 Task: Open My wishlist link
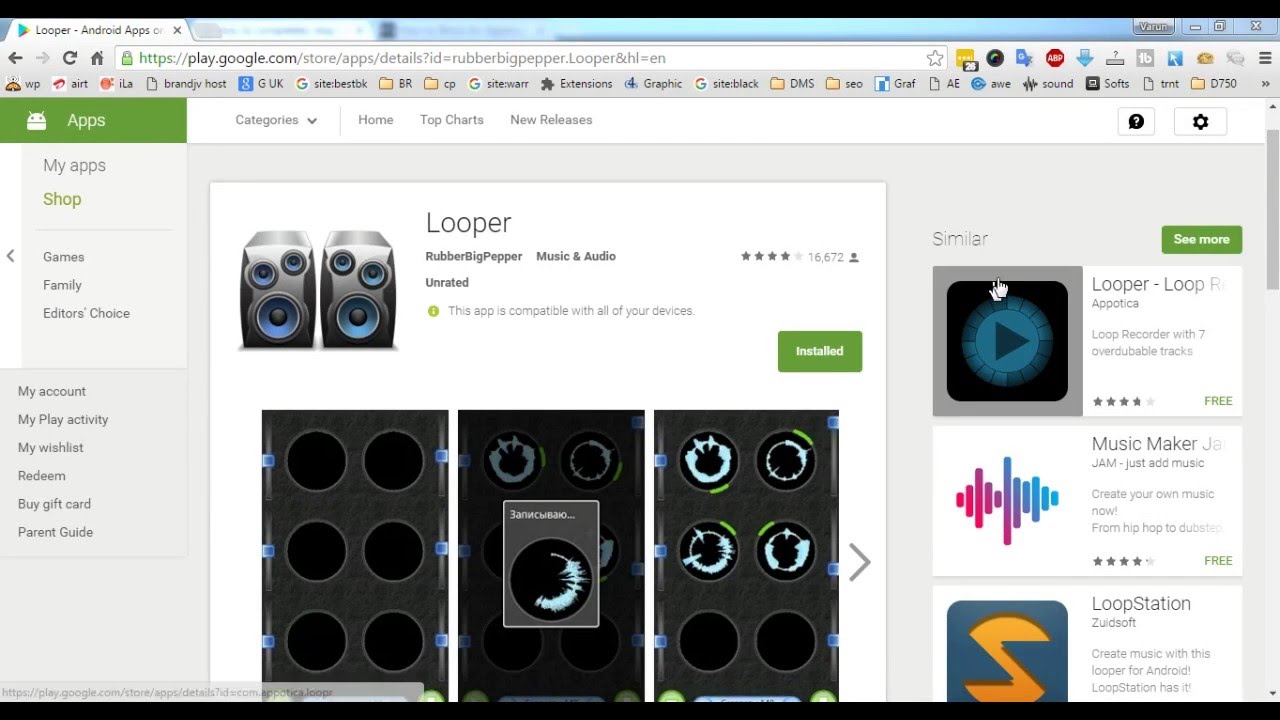50,447
